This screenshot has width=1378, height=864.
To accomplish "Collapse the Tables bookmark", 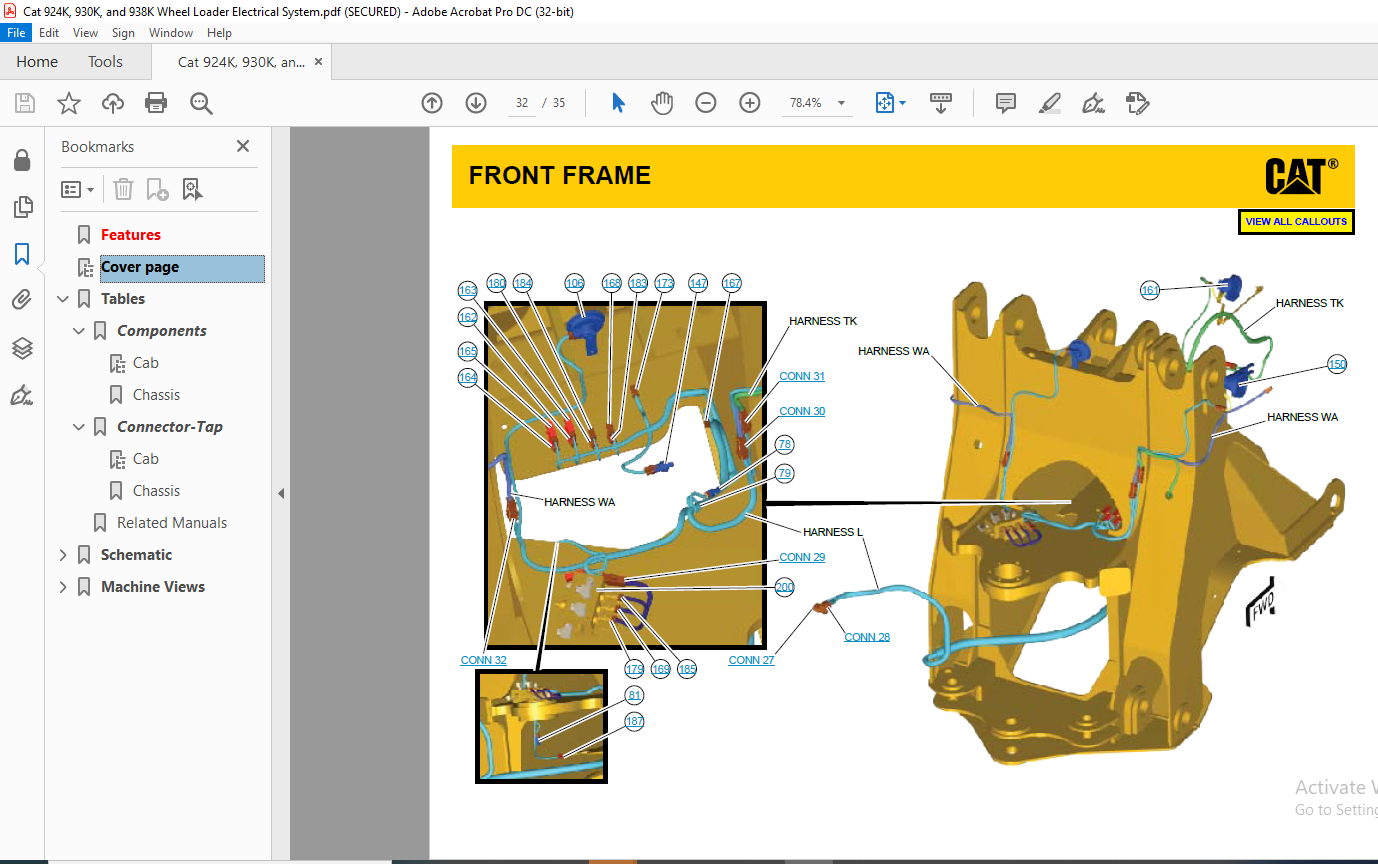I will tap(64, 299).
